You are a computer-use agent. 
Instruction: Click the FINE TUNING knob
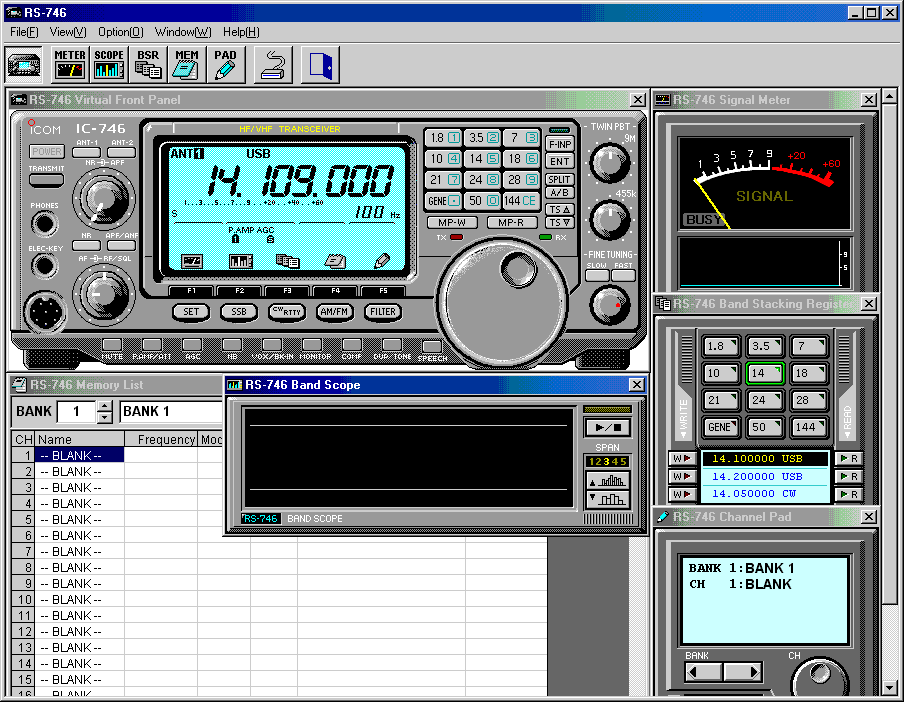click(609, 305)
